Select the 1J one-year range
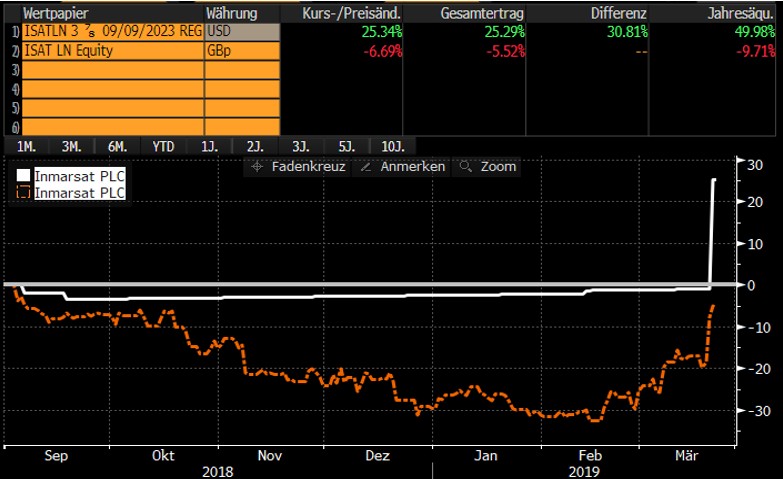 (x=209, y=146)
